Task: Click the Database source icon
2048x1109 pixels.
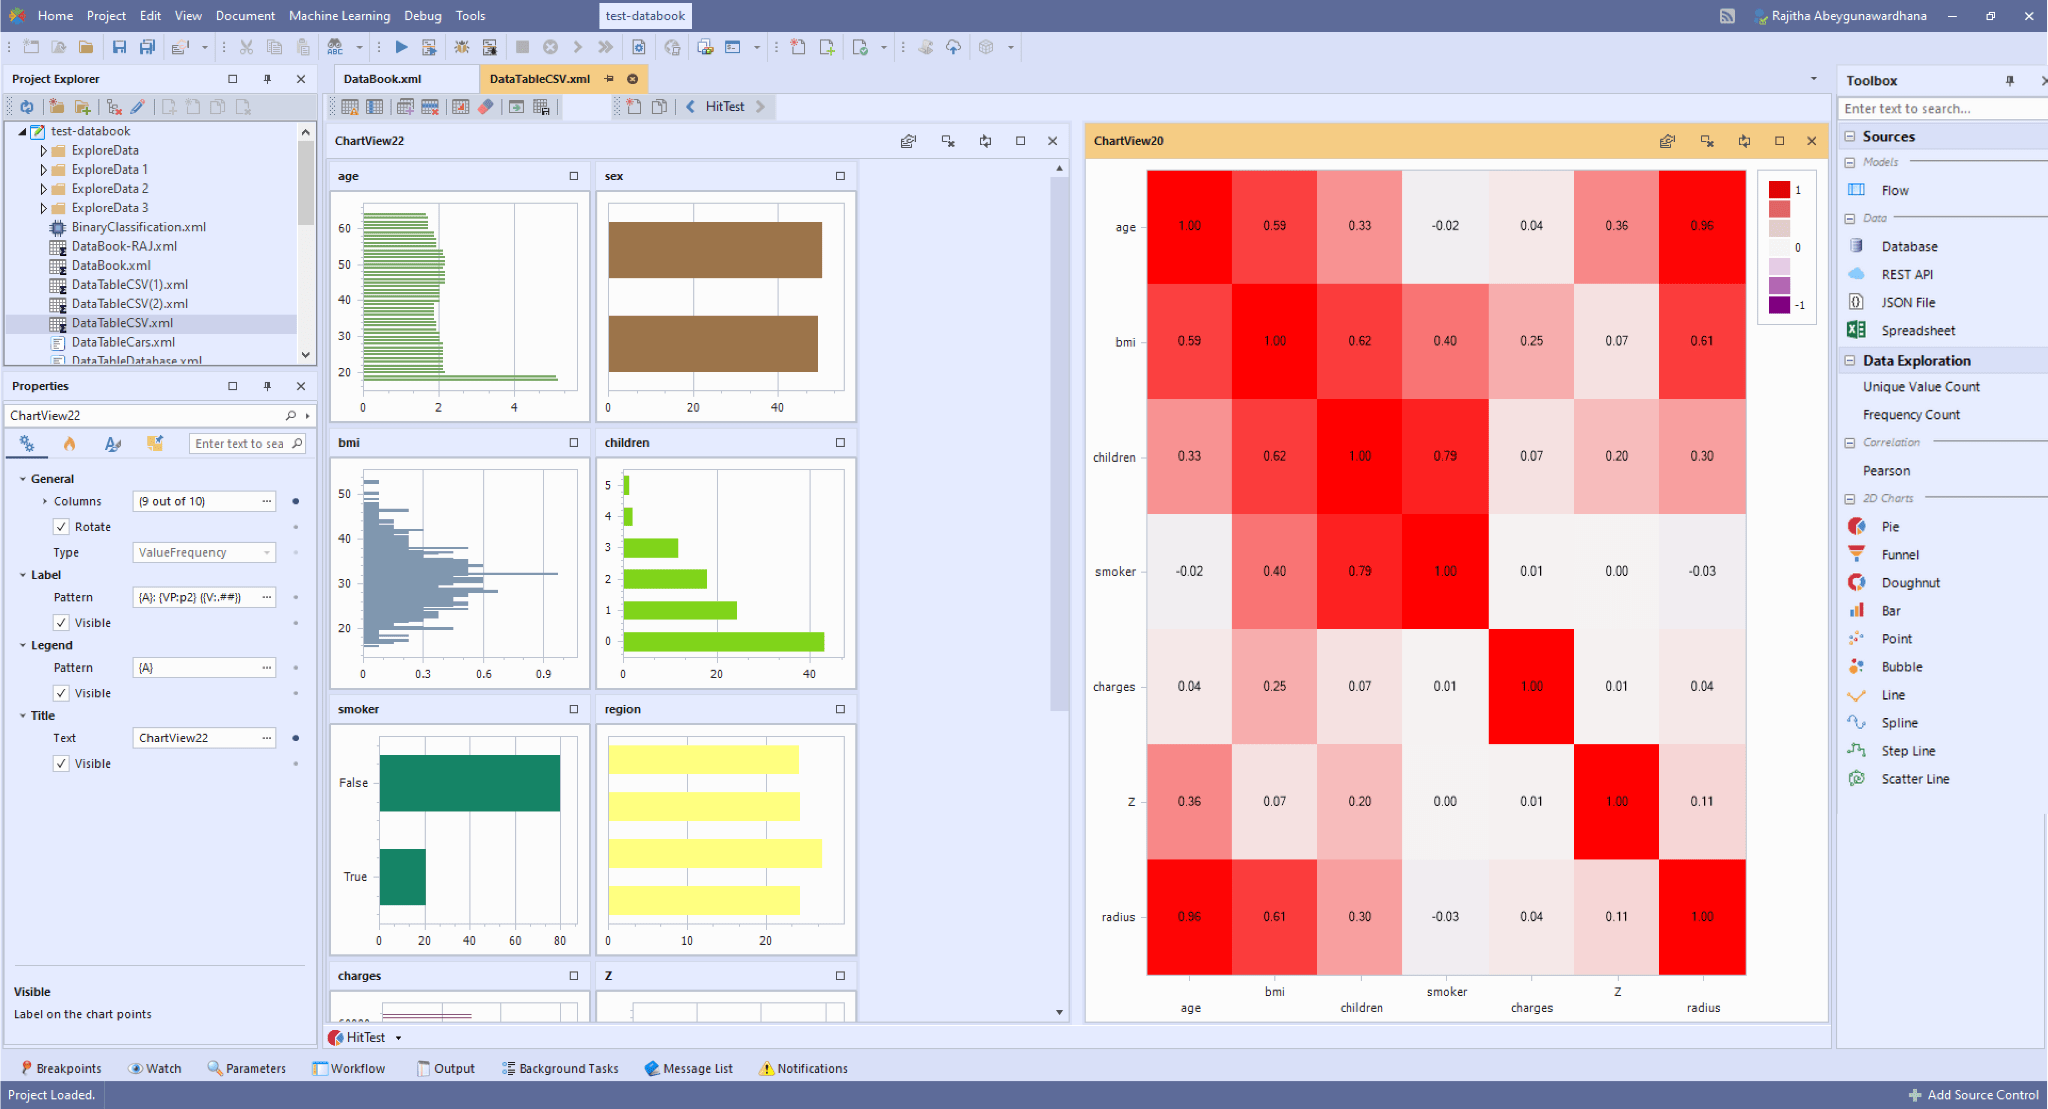Action: (x=1857, y=246)
